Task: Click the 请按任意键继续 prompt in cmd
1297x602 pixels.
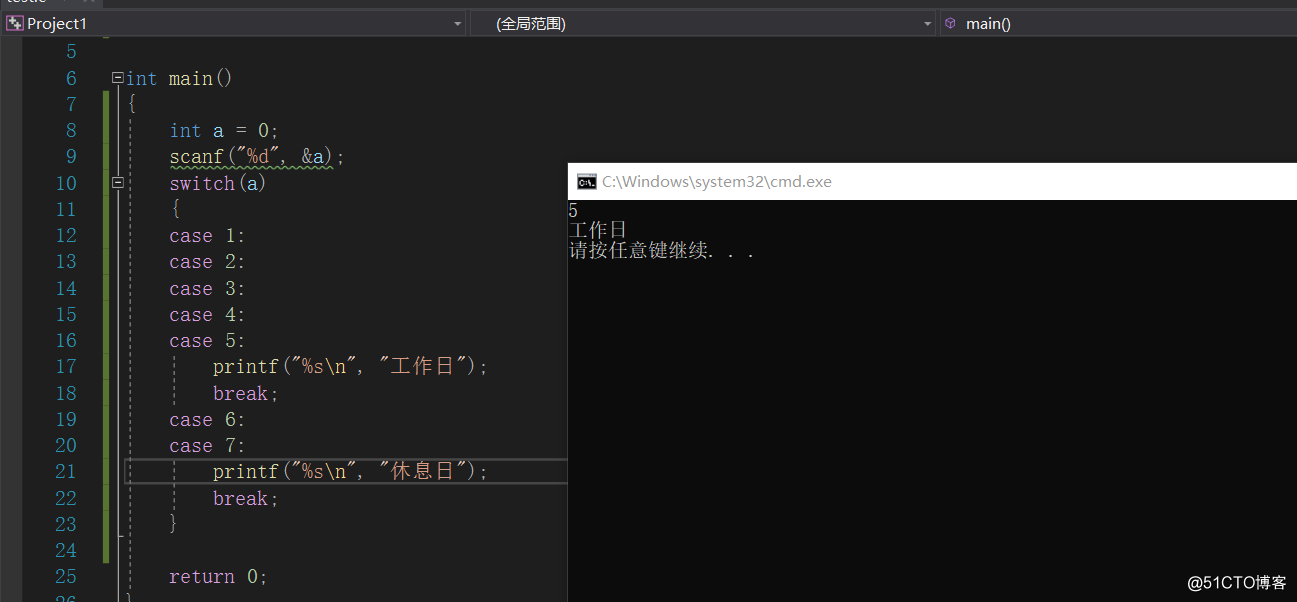Action: pos(661,251)
